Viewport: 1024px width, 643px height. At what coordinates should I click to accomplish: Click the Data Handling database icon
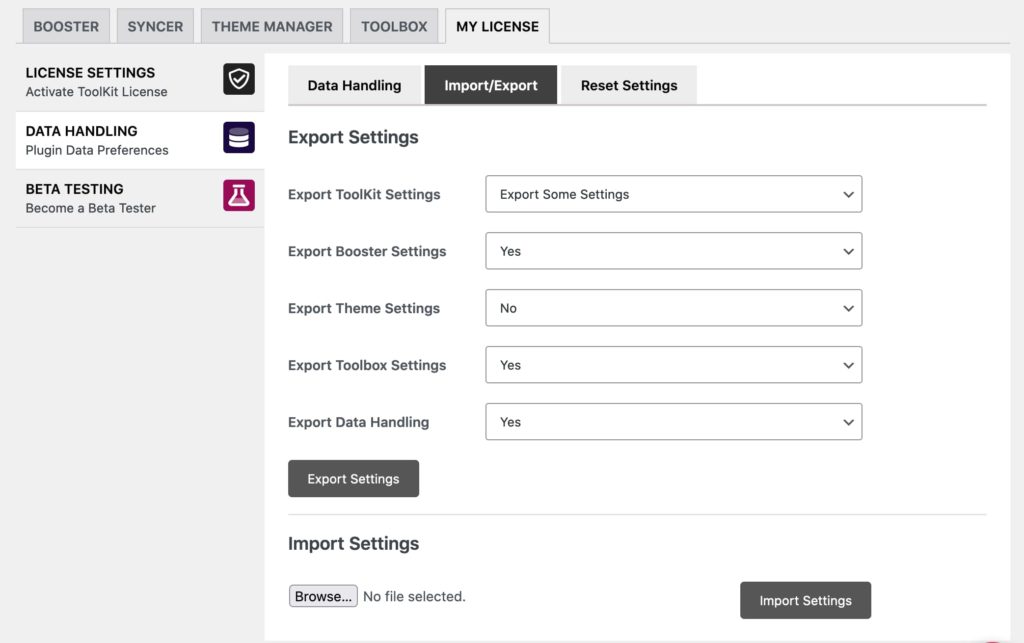(x=239, y=138)
